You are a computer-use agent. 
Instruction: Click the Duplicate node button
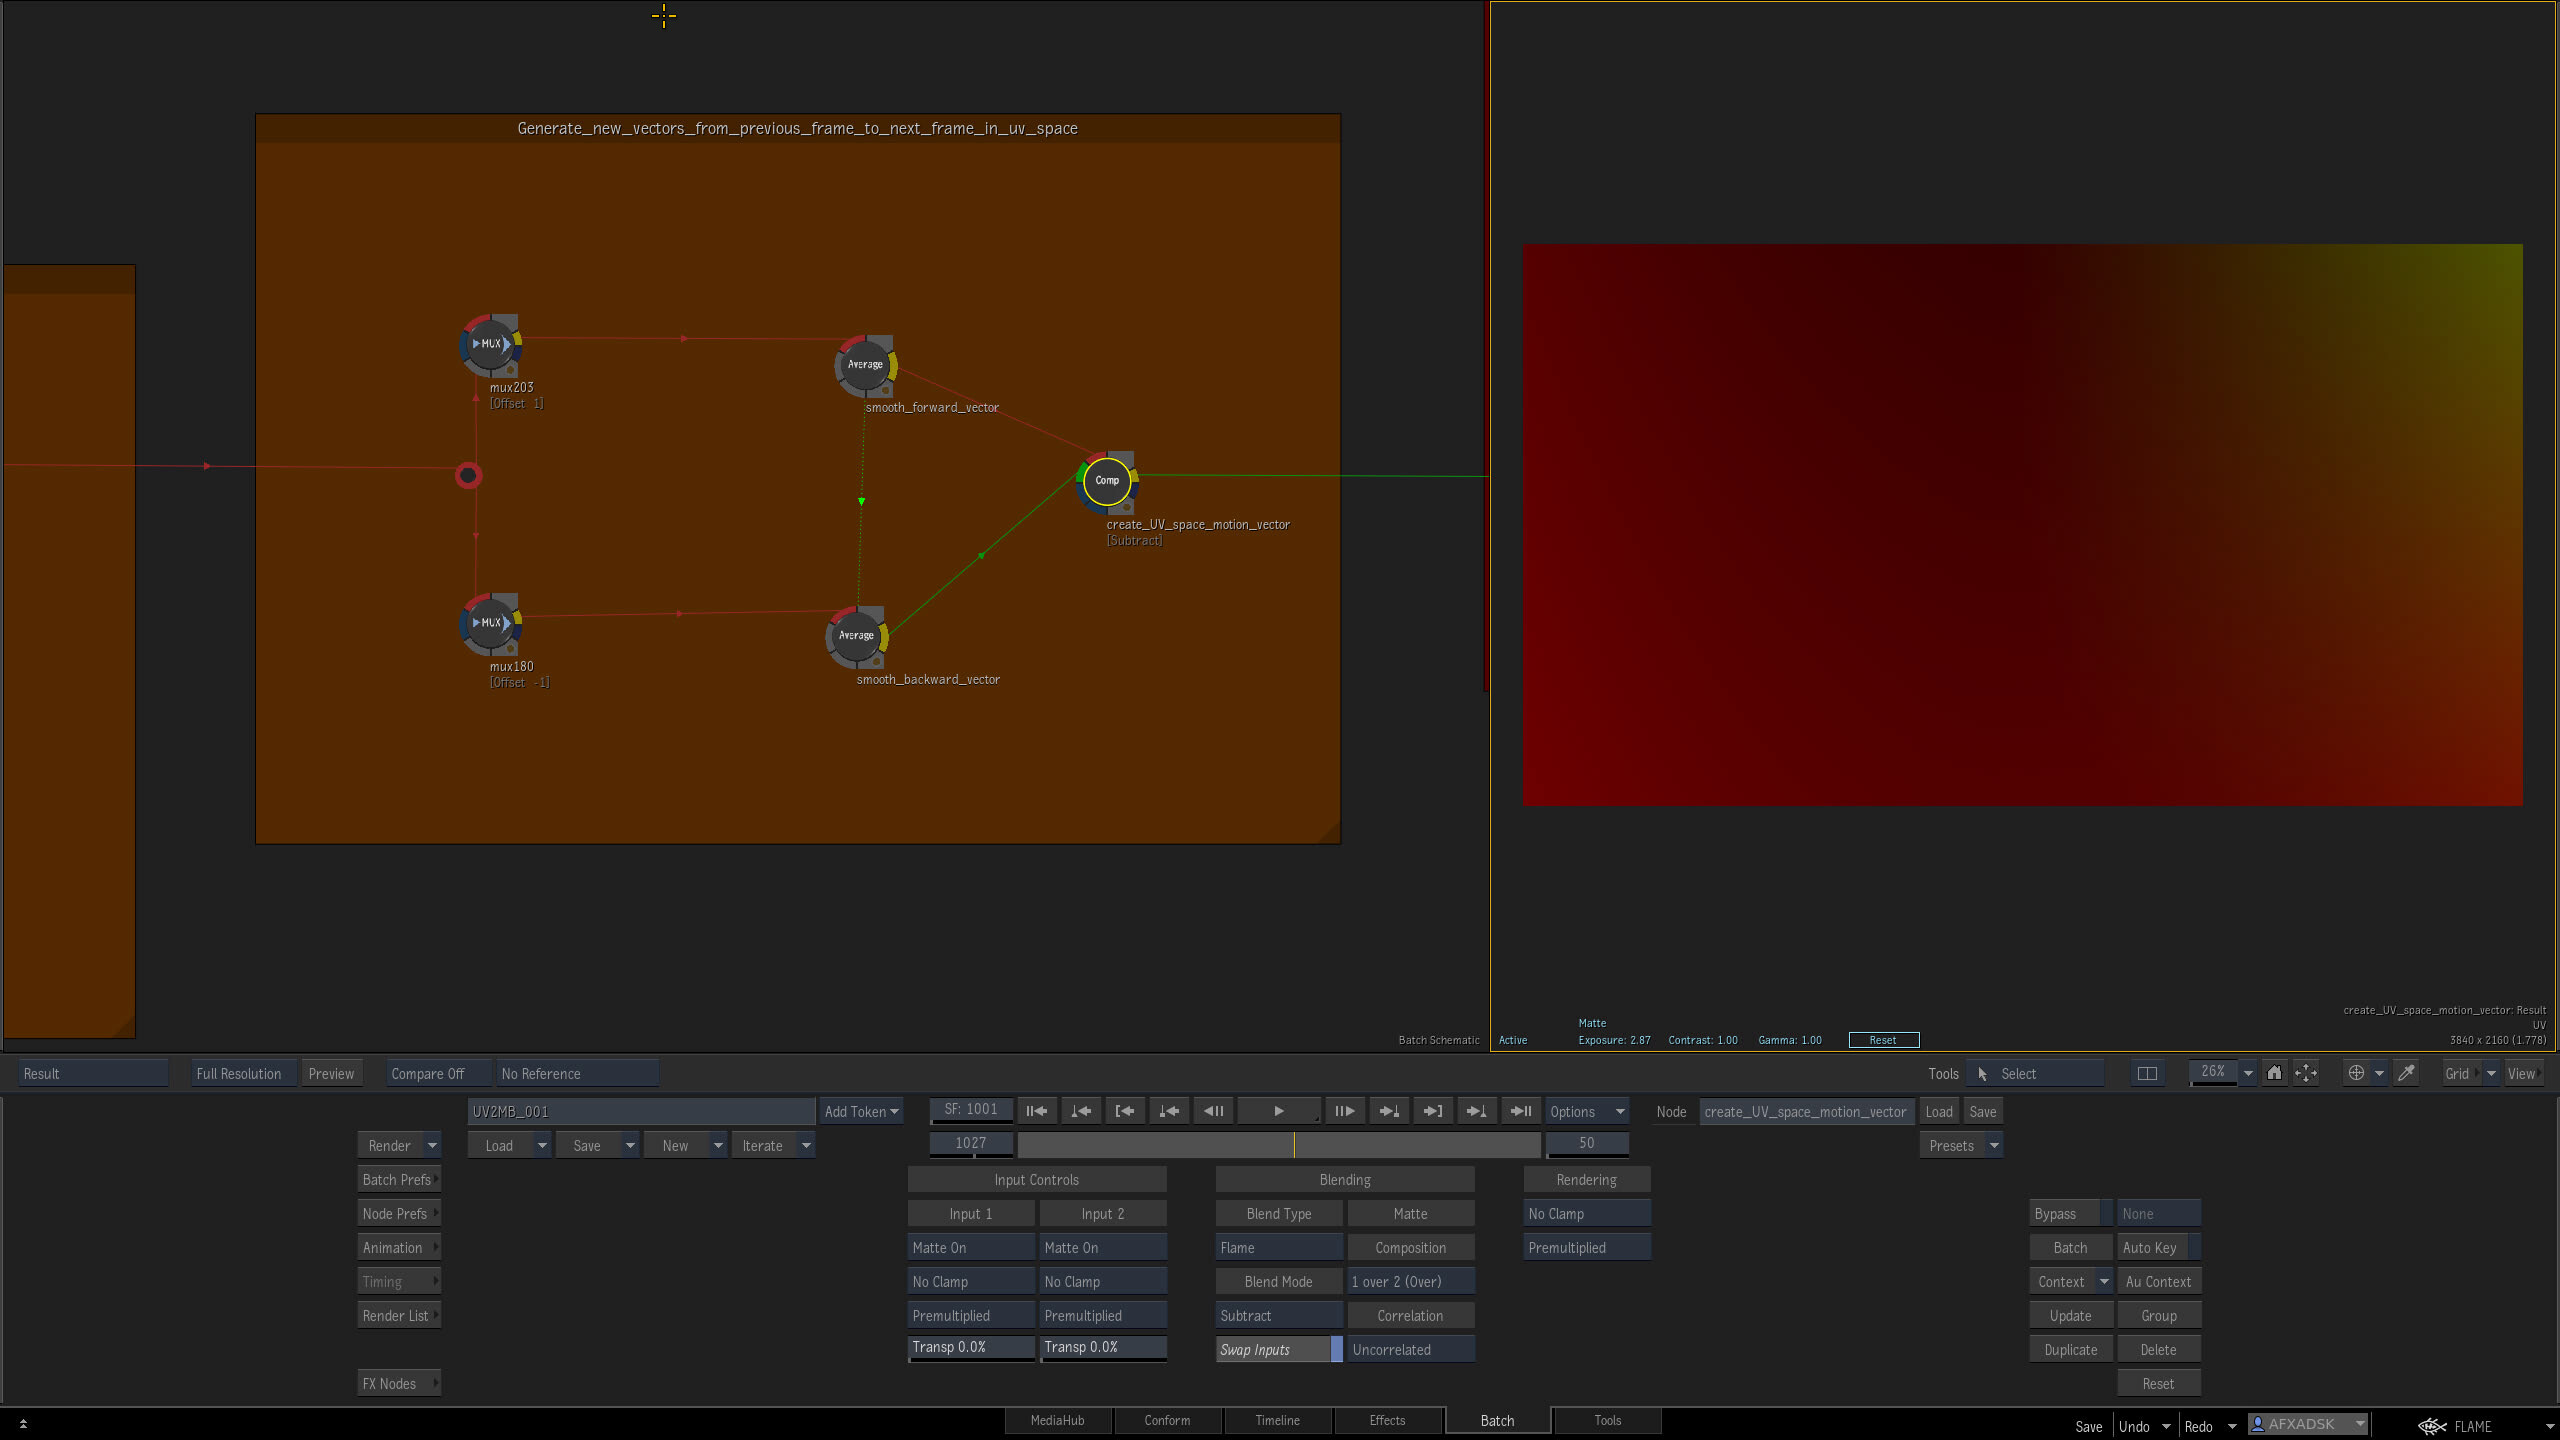coord(2070,1349)
